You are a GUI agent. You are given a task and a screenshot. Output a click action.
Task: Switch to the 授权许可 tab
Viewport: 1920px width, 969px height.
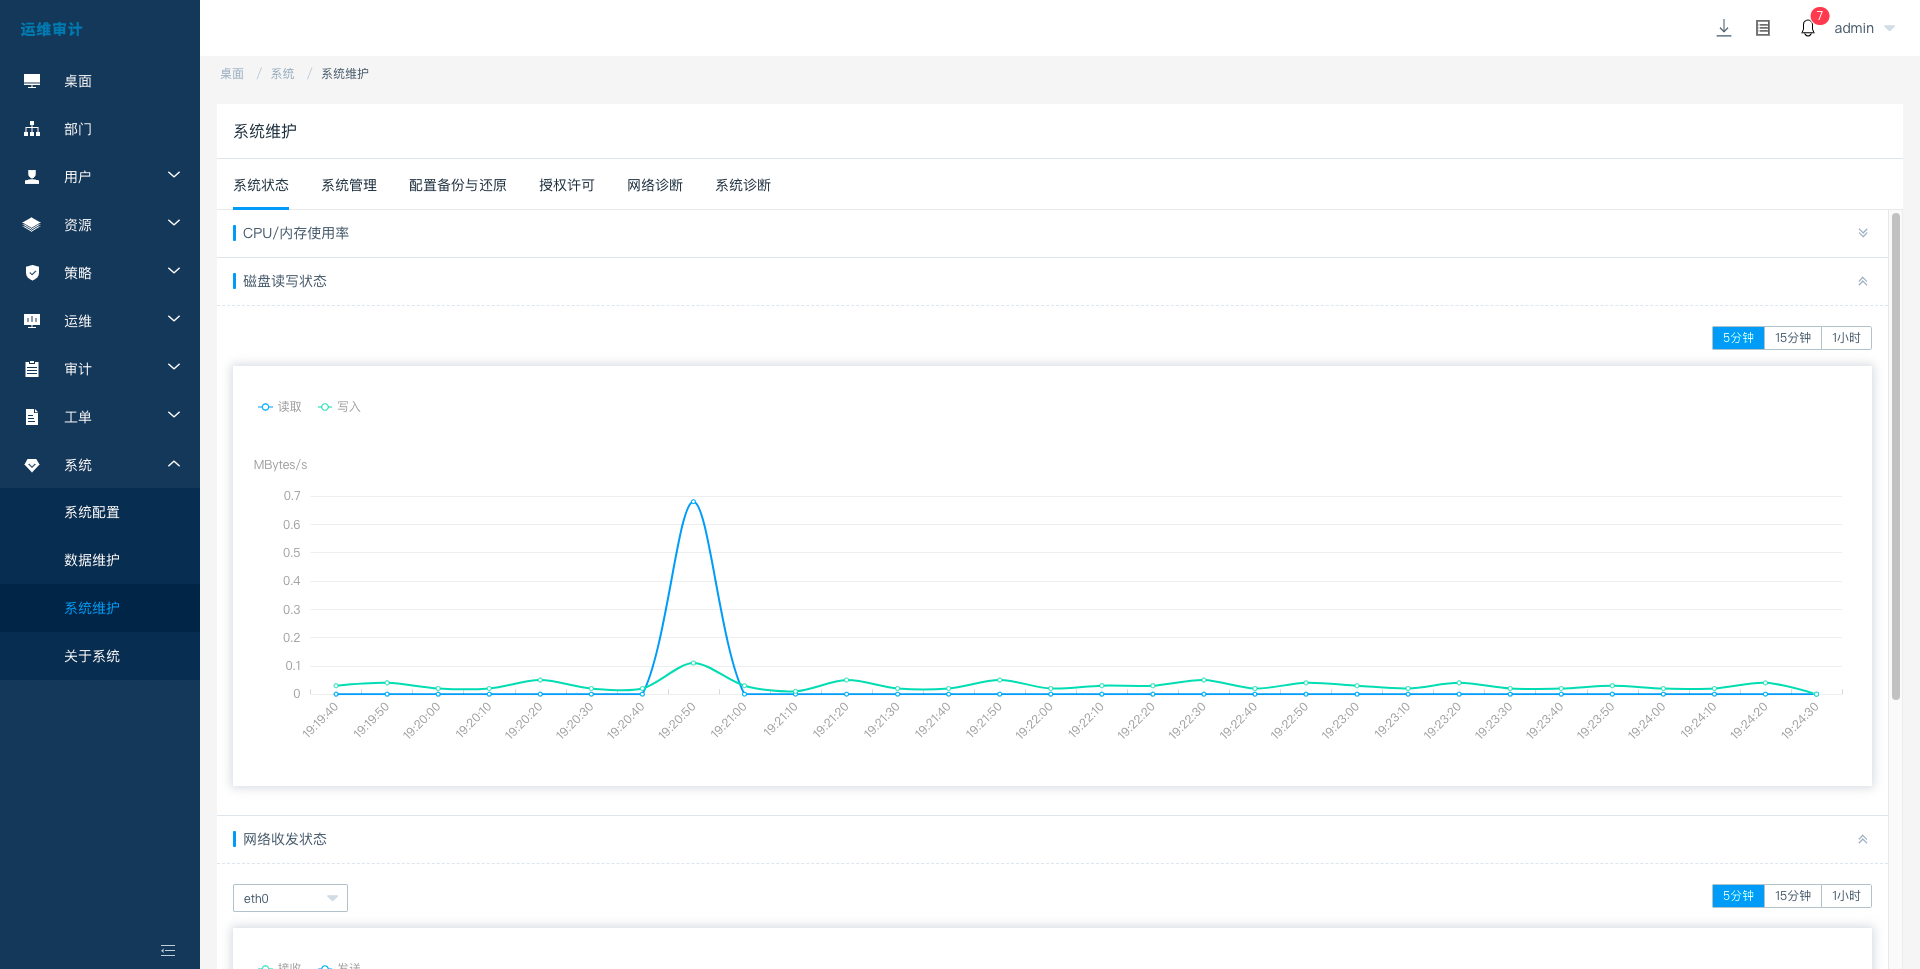567,185
